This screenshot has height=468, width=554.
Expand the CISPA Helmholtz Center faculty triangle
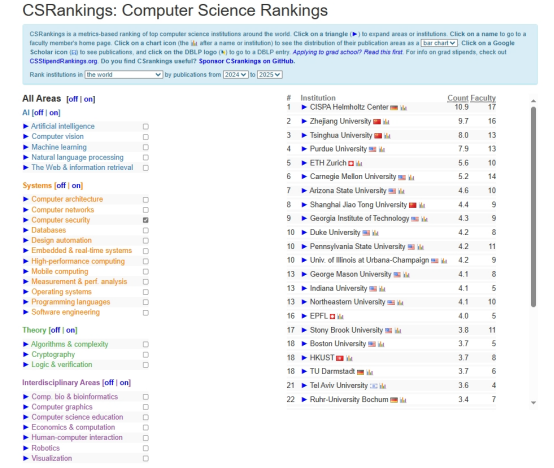click(x=304, y=107)
